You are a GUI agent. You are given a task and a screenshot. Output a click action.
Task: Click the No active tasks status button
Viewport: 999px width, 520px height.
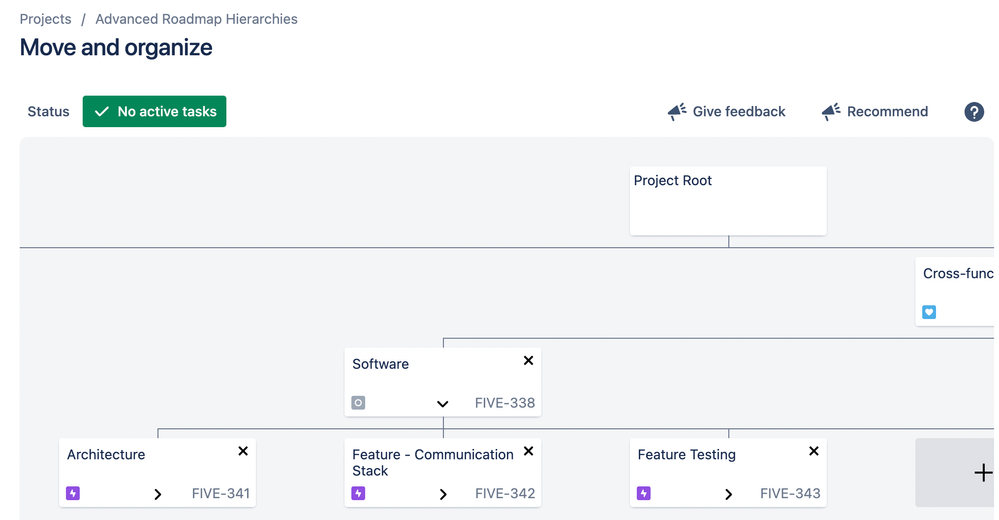(x=155, y=112)
